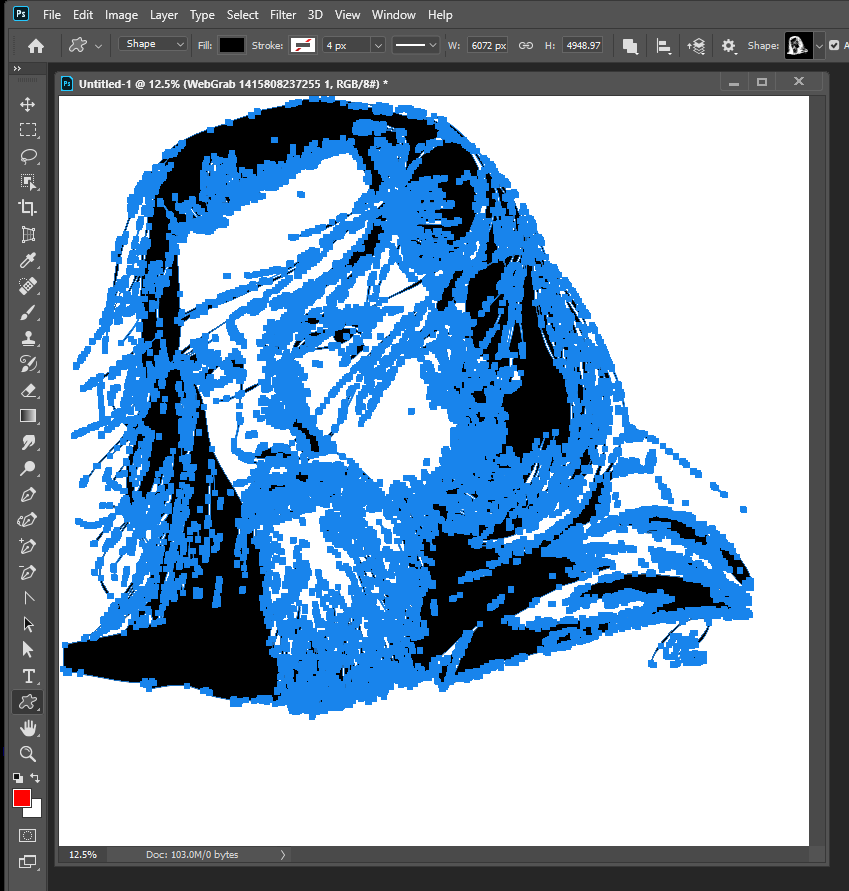Link the width and height proportions
Screen dimensions: 849x891
click(526, 45)
